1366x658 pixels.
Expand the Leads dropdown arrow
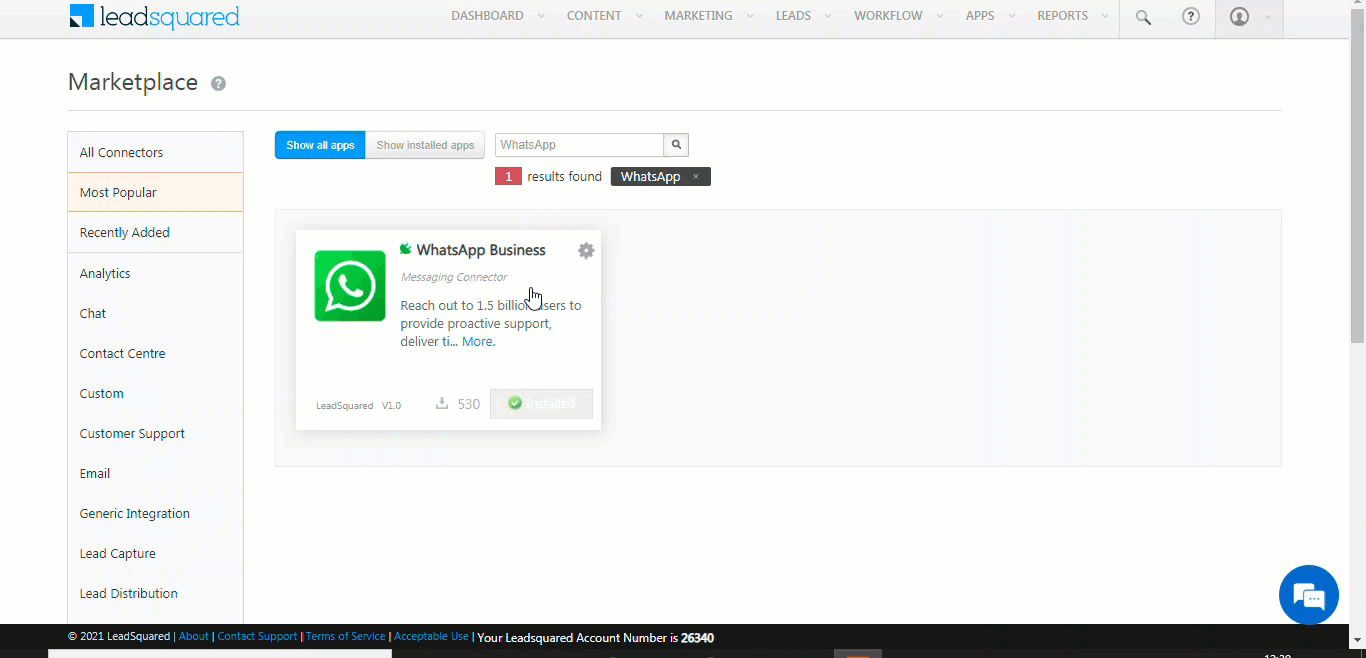coord(828,17)
